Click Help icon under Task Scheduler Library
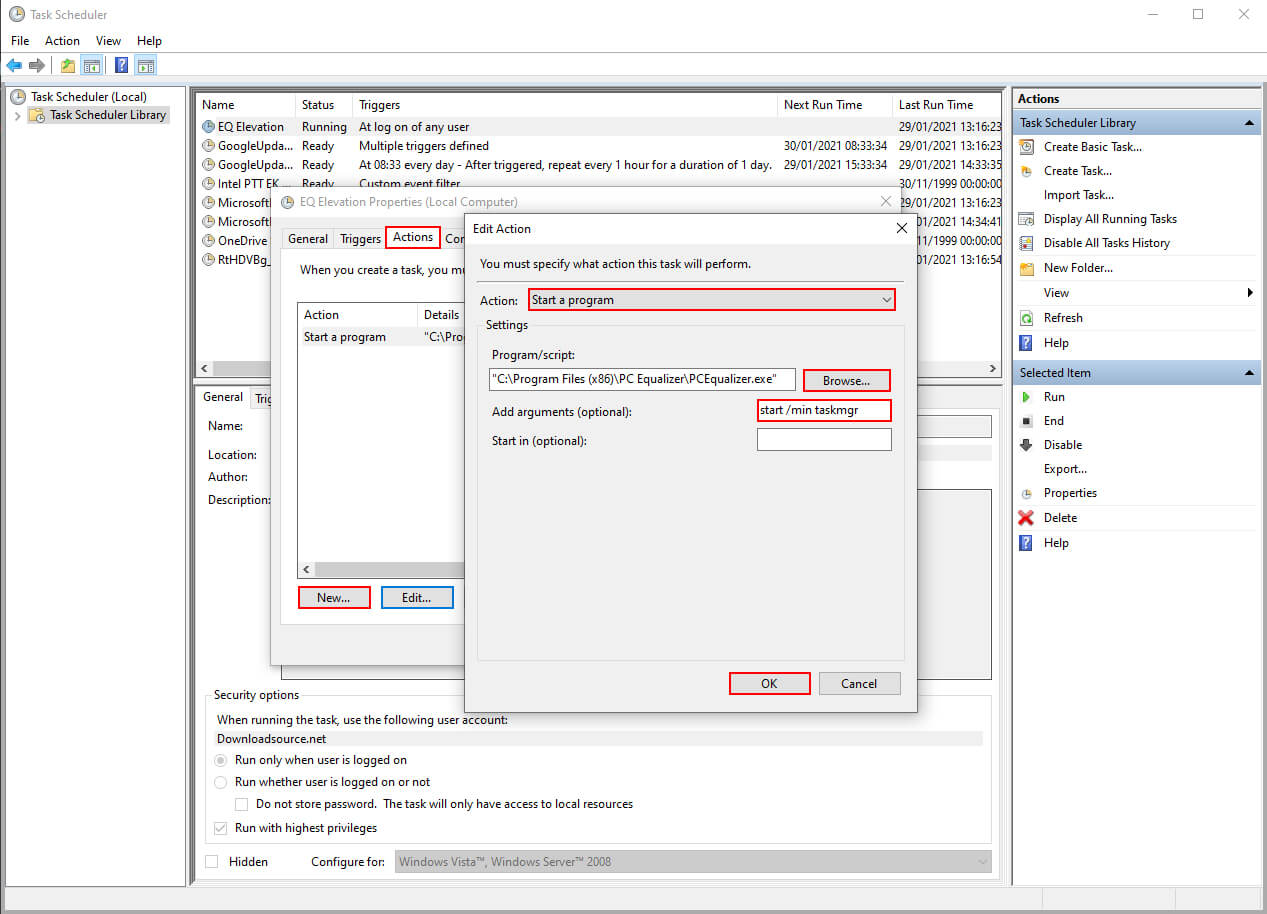 tap(1026, 343)
